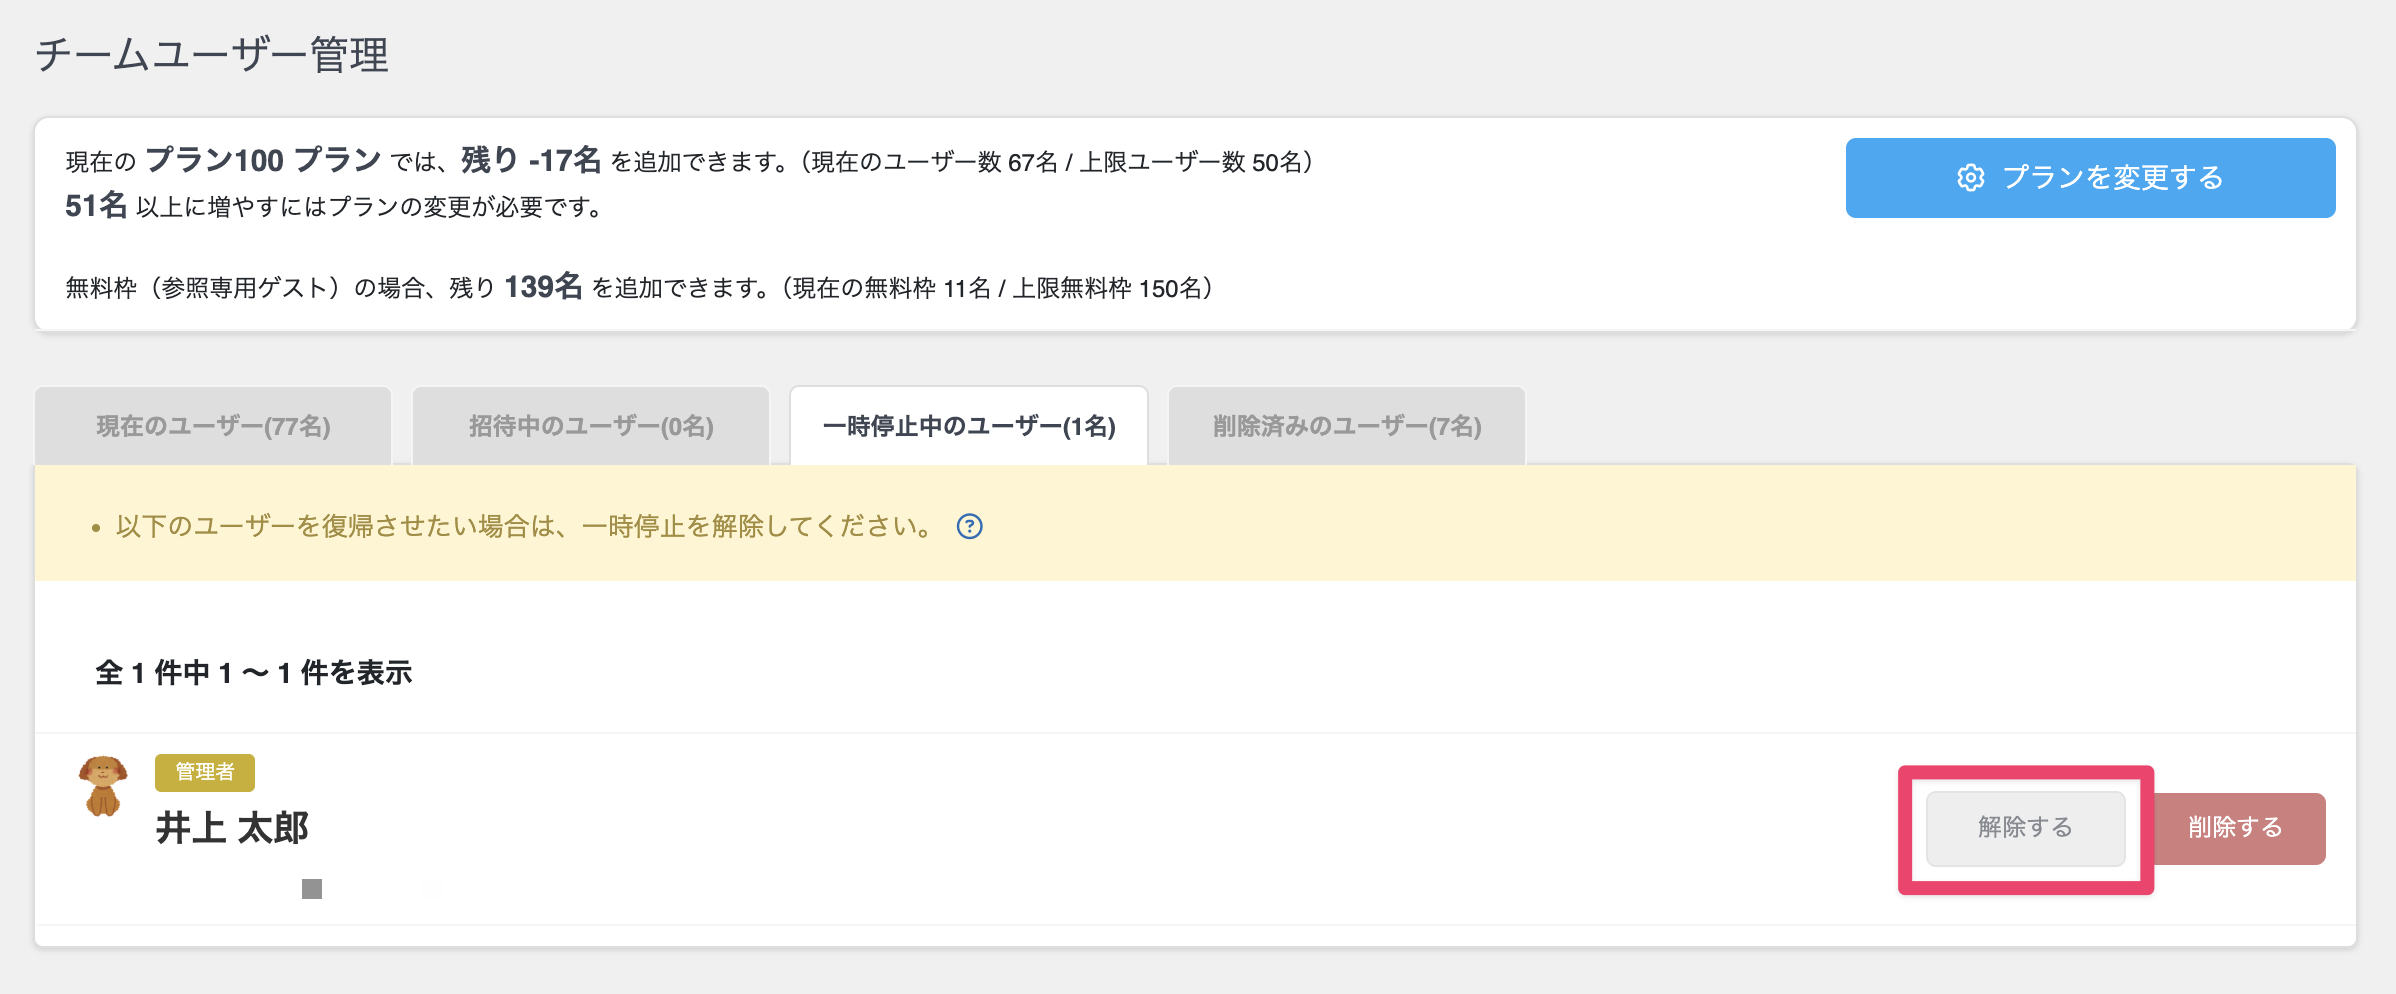Click the 管理者 role badge
The image size is (2396, 994).
click(205, 772)
